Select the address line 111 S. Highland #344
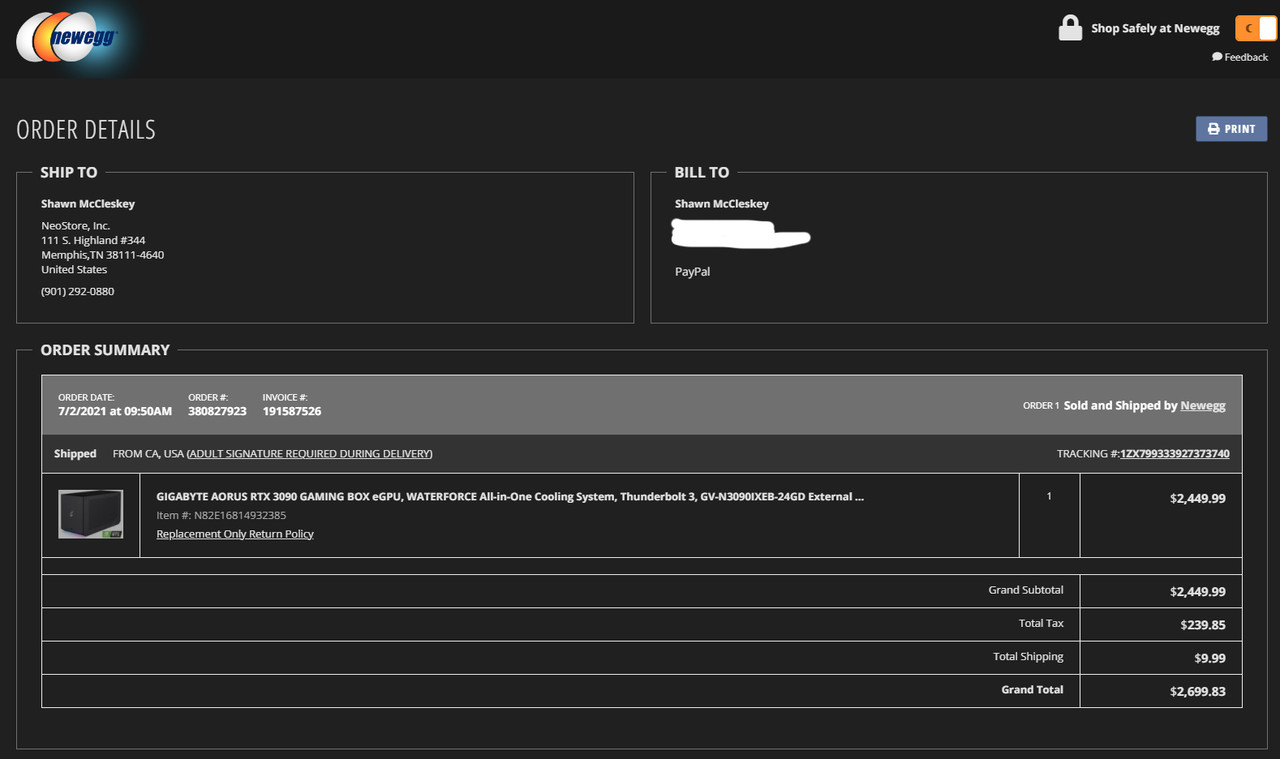This screenshot has width=1280, height=759. [93, 241]
